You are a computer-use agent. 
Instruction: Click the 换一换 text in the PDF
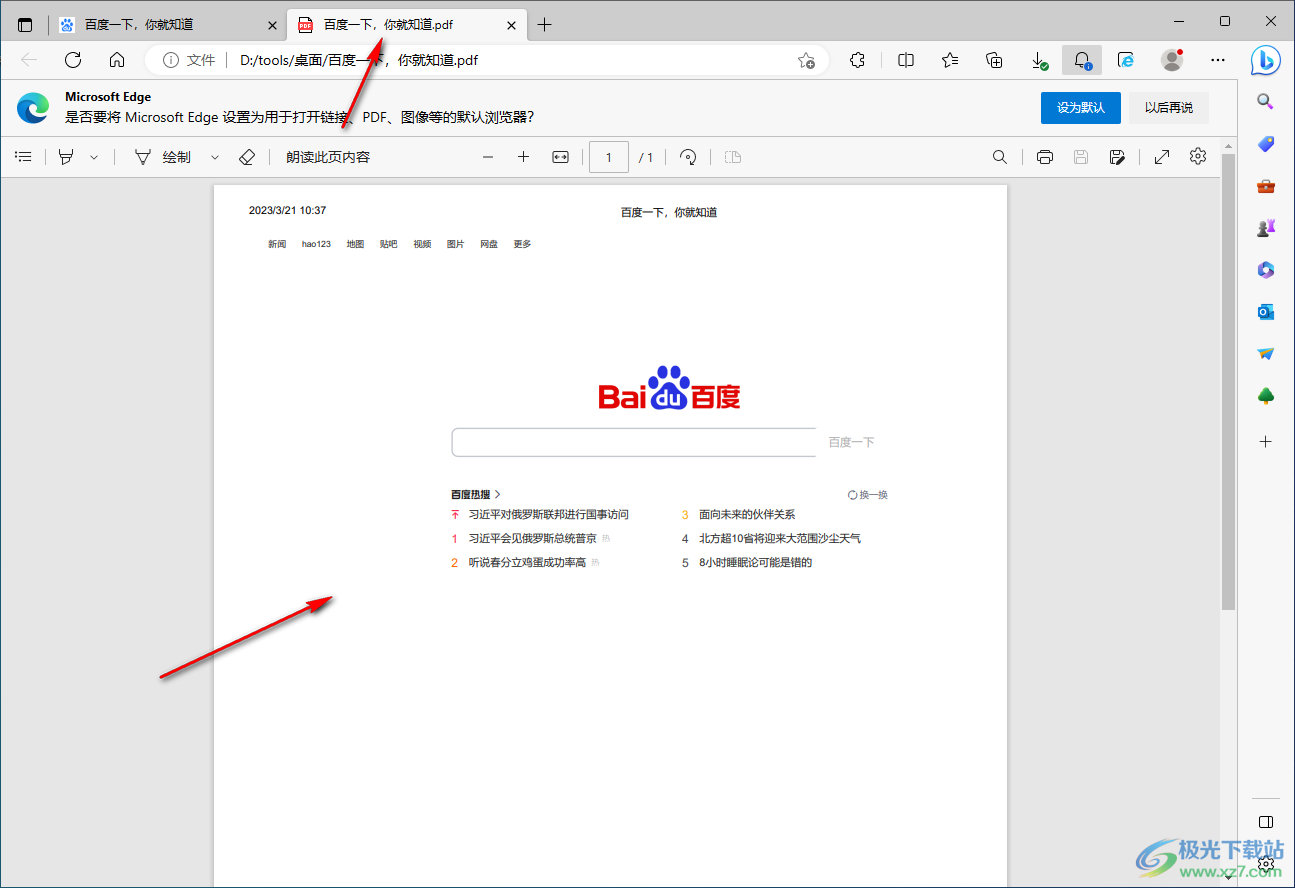[874, 495]
